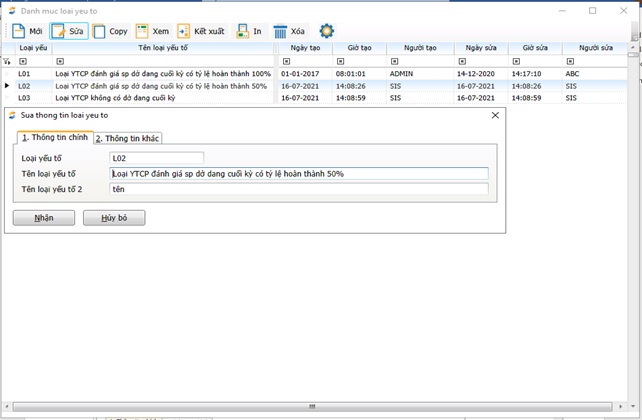Open the settings gear icon in toolbar
Screen dimensions: 642x420
[326, 31]
